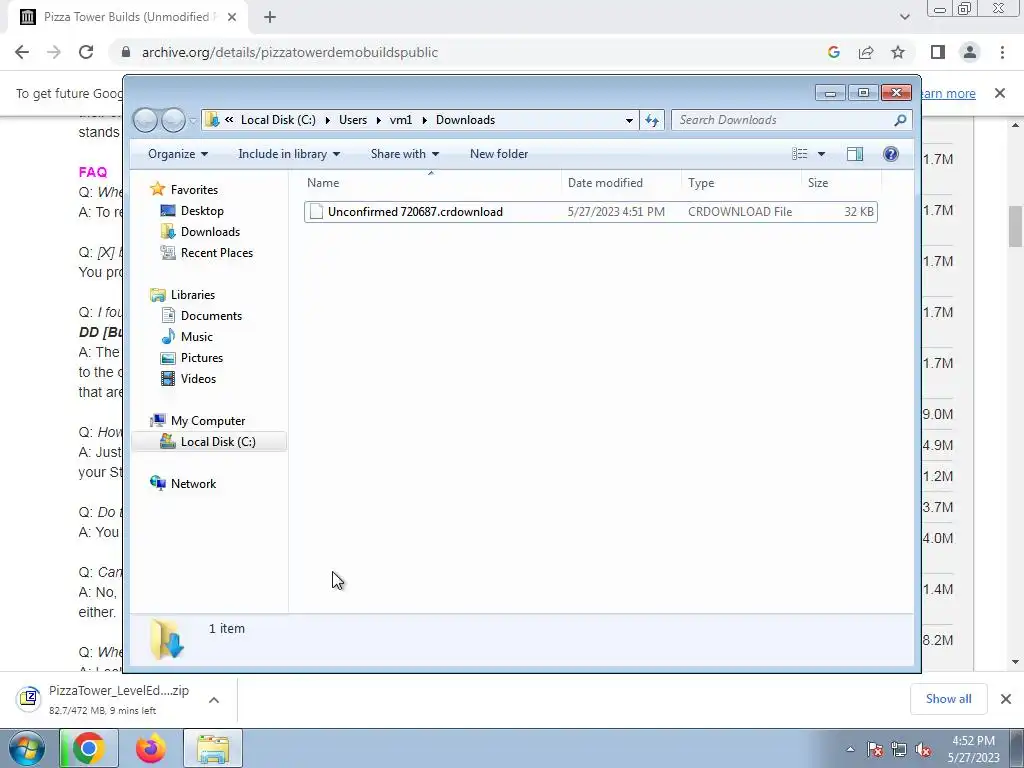Image resolution: width=1024 pixels, height=768 pixels.
Task: Dismiss the Chrome notification infobar
Action: pos(1000,93)
